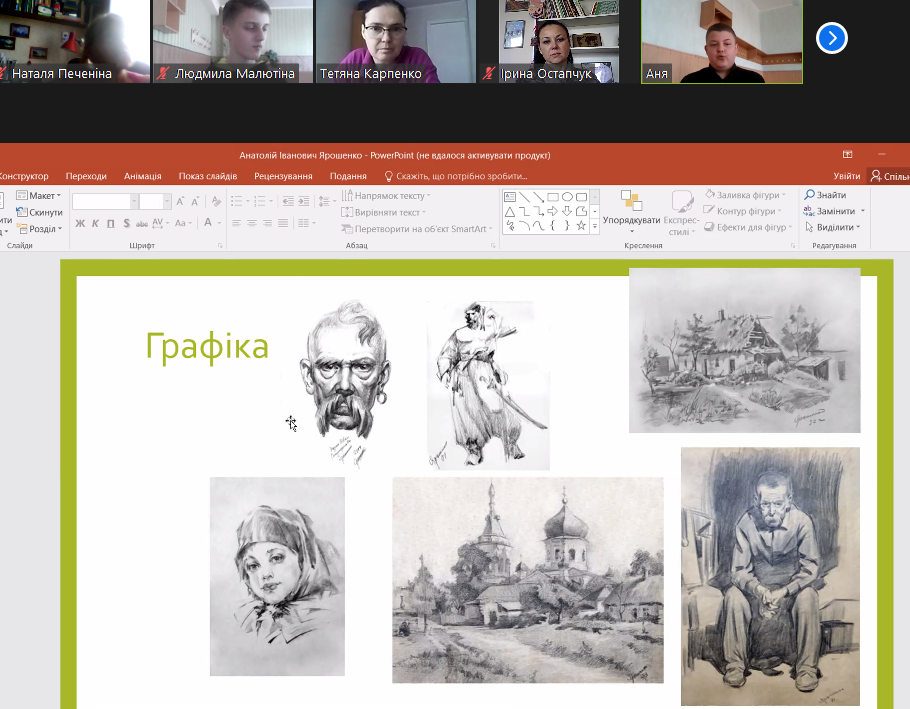Switch to the Подання tab
The image size is (910, 709).
coord(348,176)
